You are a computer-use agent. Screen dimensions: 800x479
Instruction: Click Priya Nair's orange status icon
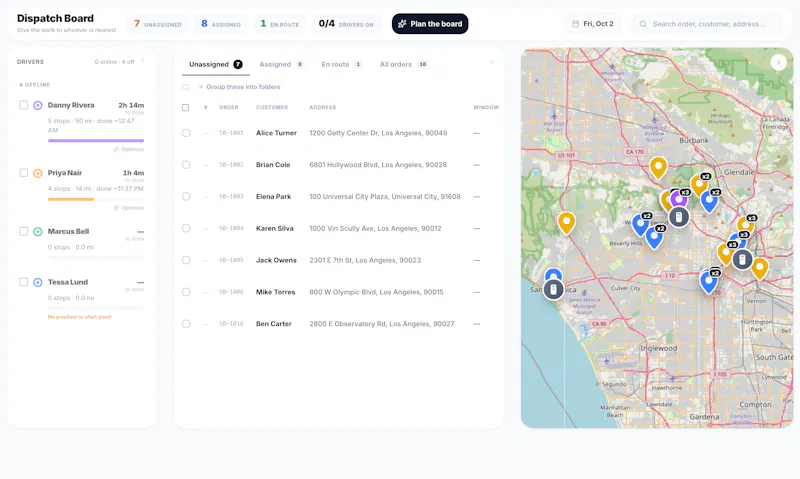tap(38, 173)
